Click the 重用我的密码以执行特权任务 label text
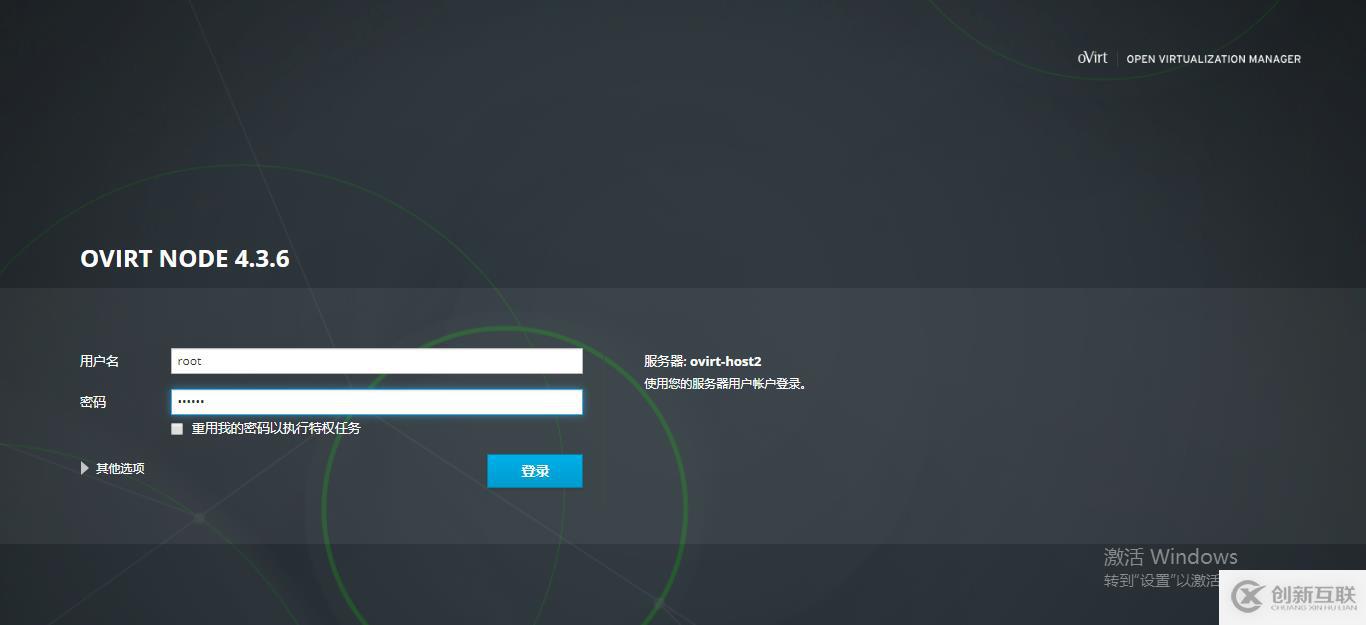Screen dimensions: 1366x625 coord(276,428)
